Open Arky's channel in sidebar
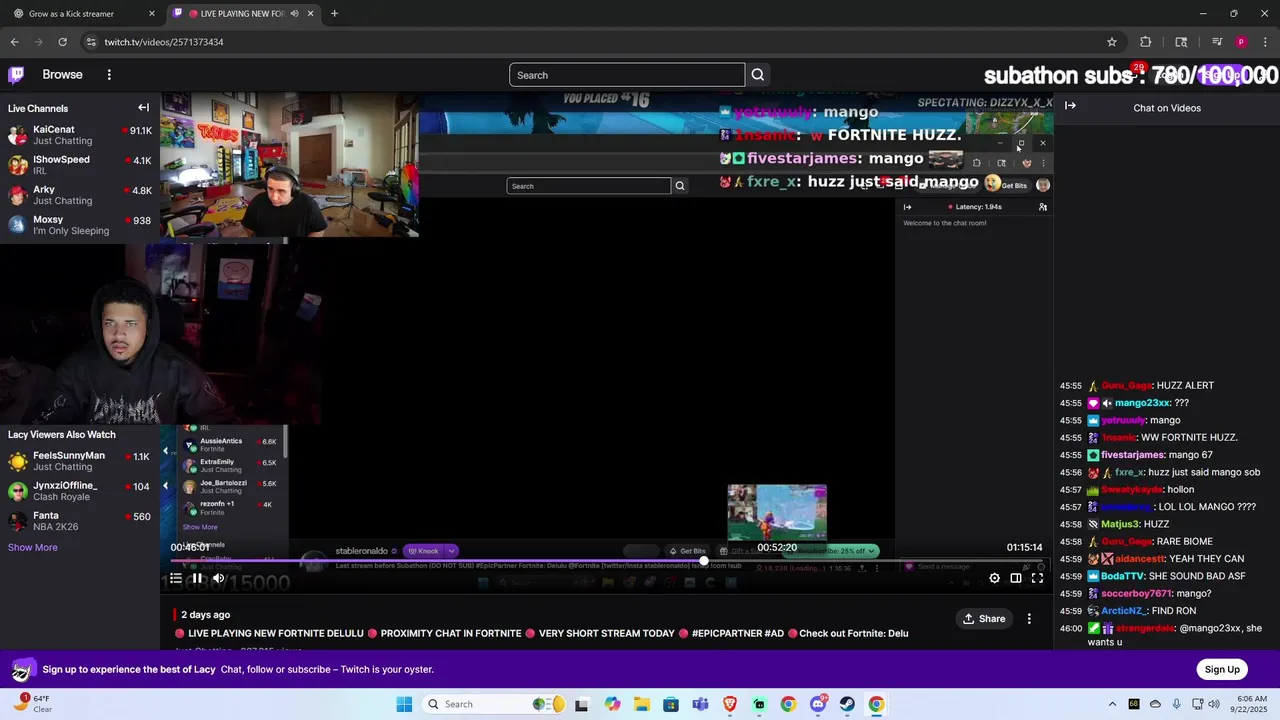This screenshot has width=1280, height=720. click(80, 195)
